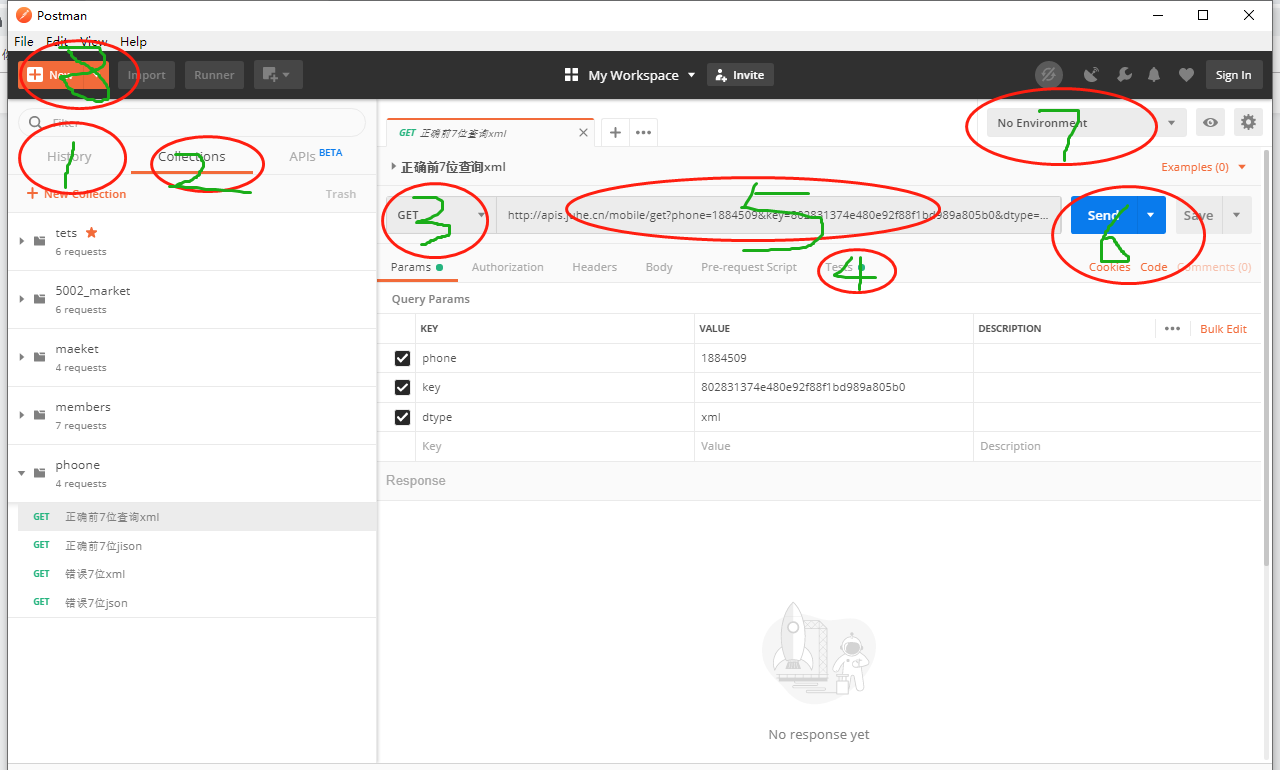1280x770 pixels.
Task: Click folder icon of 5002_market collection
Action: [40, 299]
